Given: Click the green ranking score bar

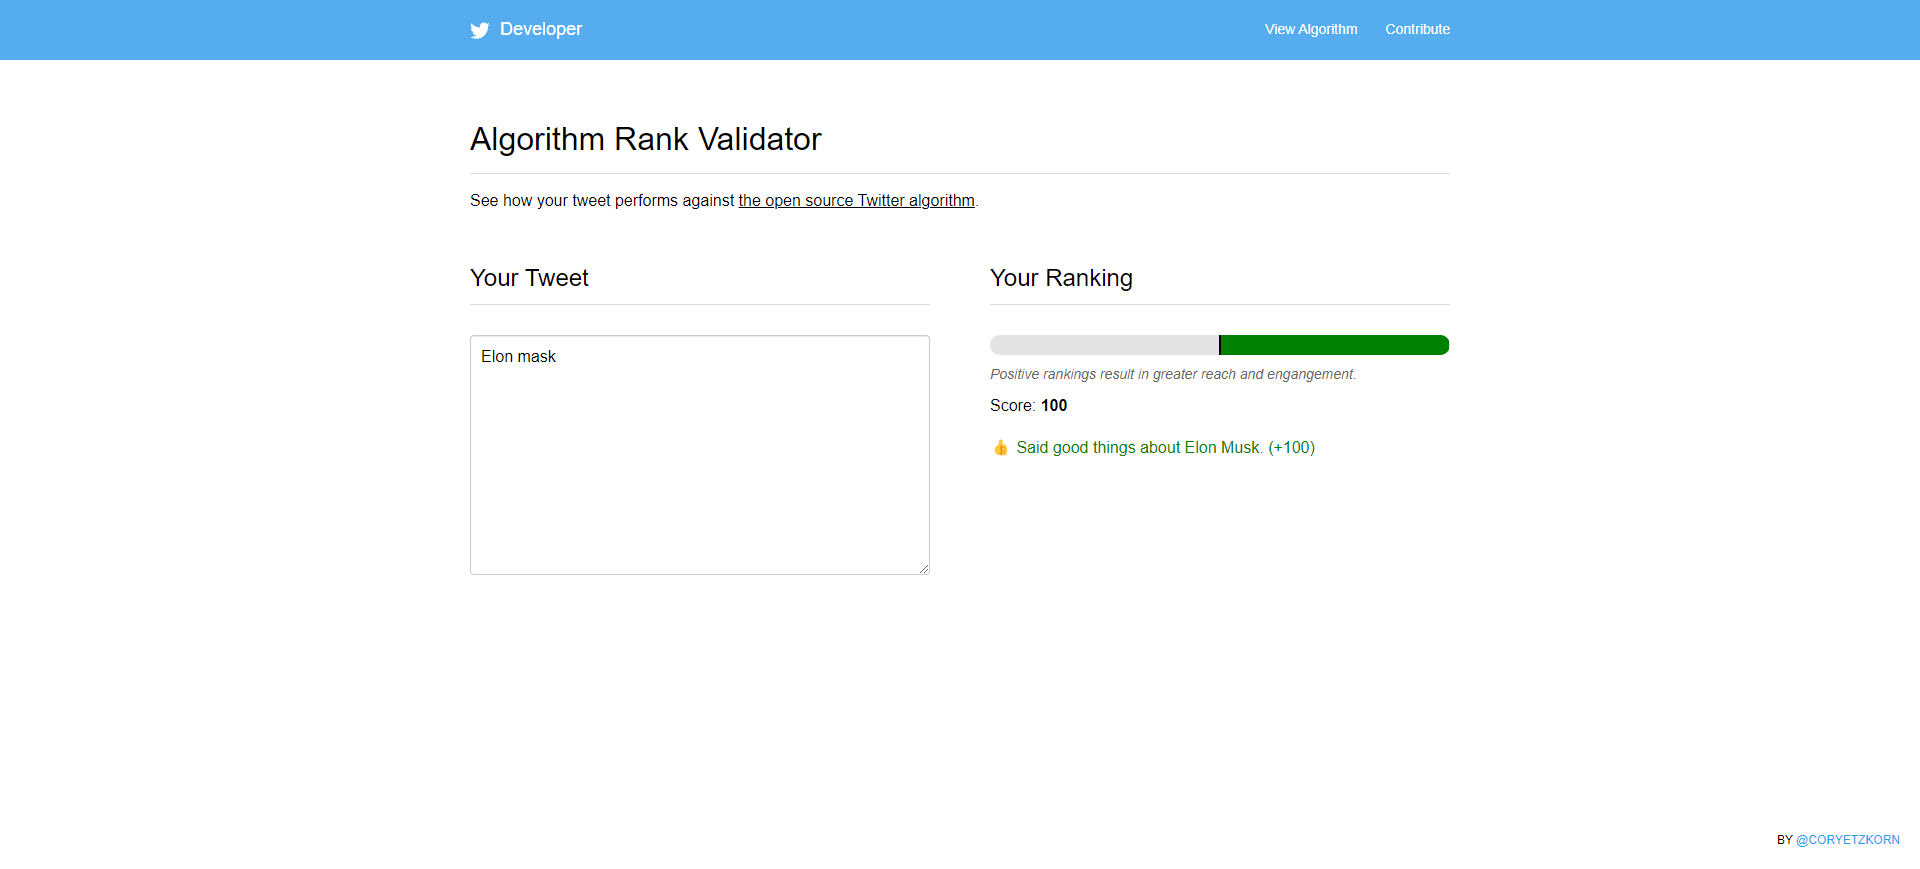Looking at the screenshot, I should [x=1334, y=345].
